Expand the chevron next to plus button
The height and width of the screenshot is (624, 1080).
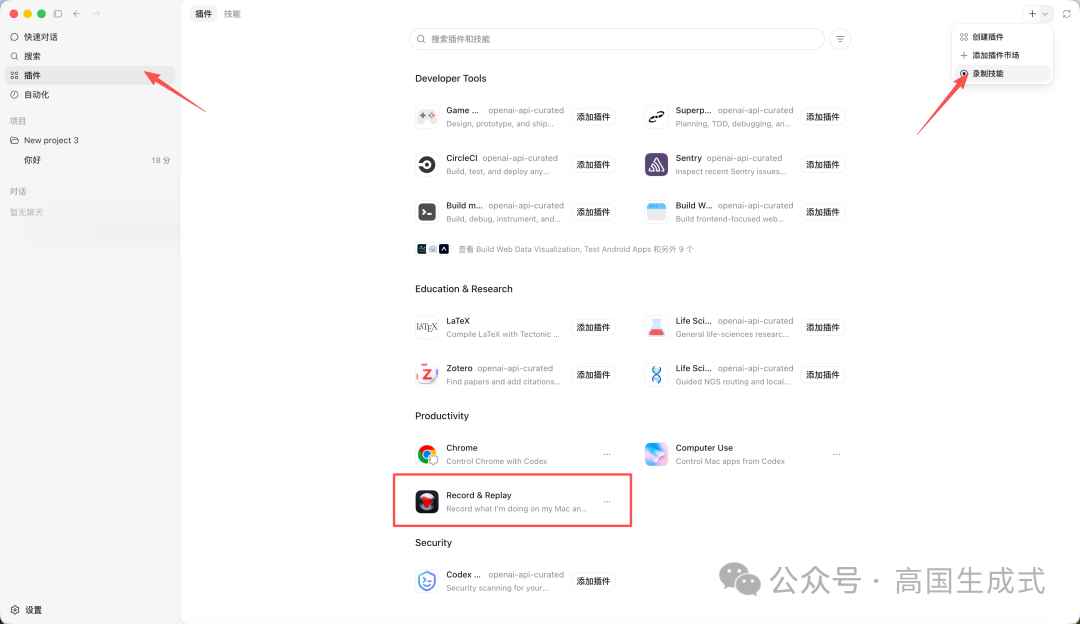pos(1045,14)
